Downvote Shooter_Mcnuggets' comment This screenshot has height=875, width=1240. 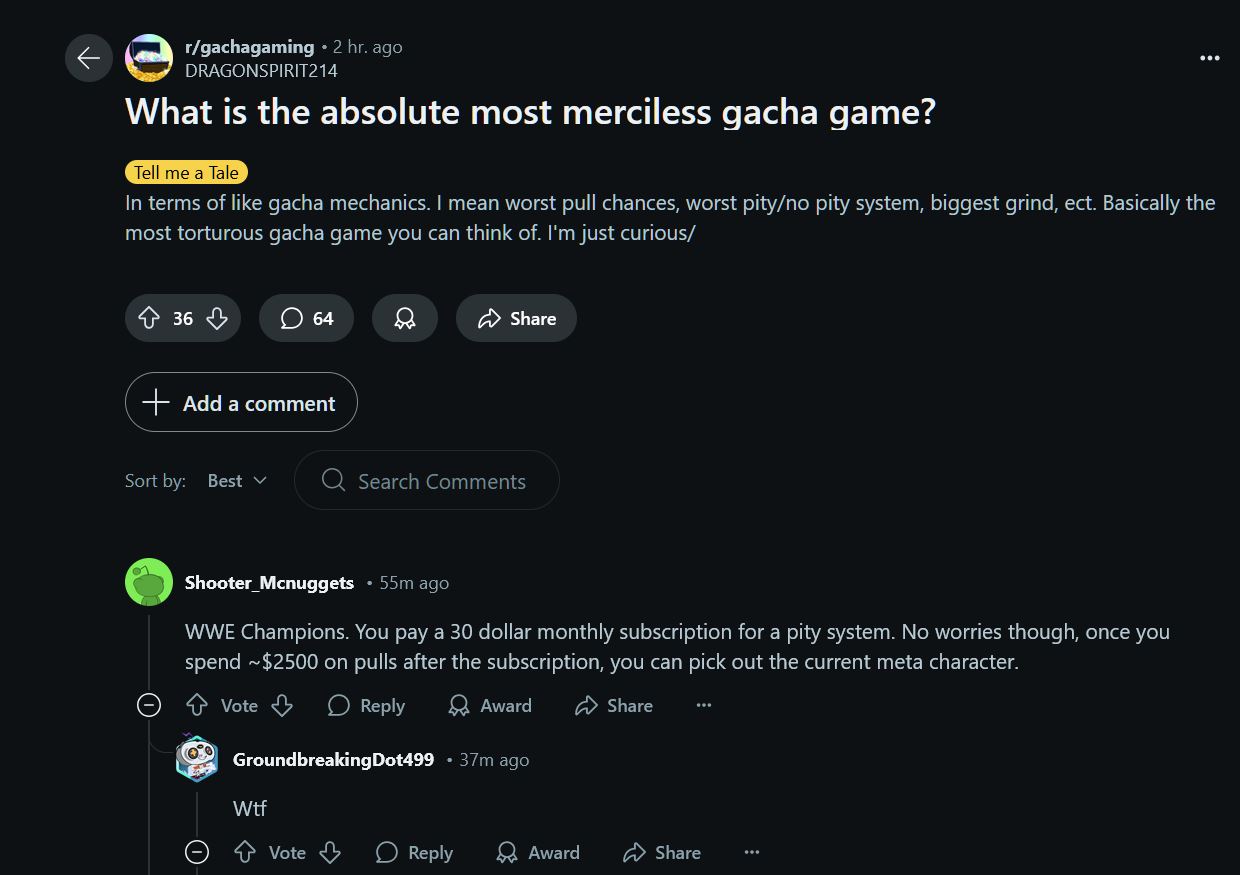[282, 705]
